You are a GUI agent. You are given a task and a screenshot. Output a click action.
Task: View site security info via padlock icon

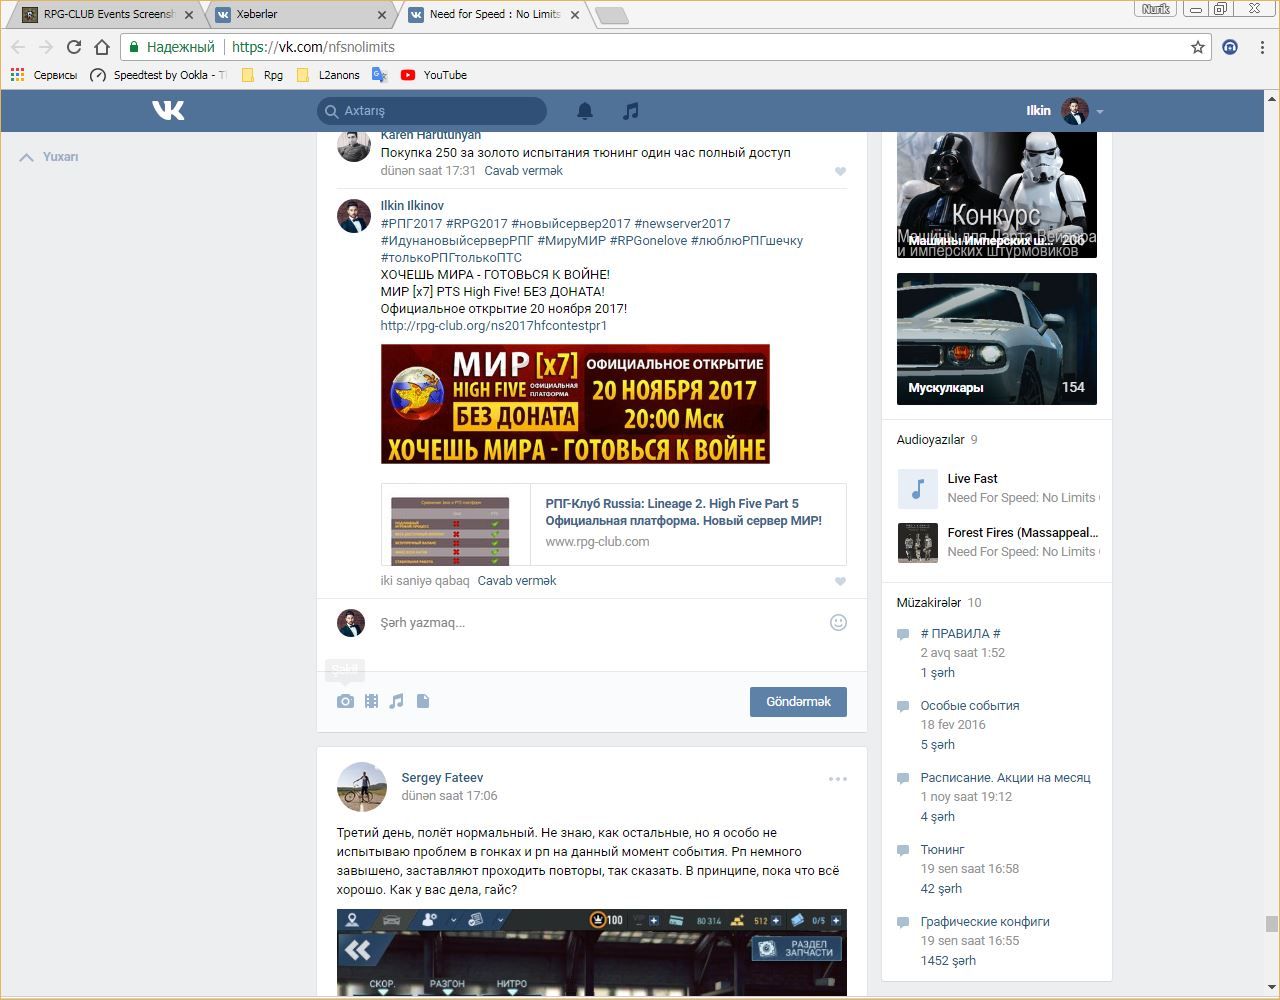(x=134, y=47)
